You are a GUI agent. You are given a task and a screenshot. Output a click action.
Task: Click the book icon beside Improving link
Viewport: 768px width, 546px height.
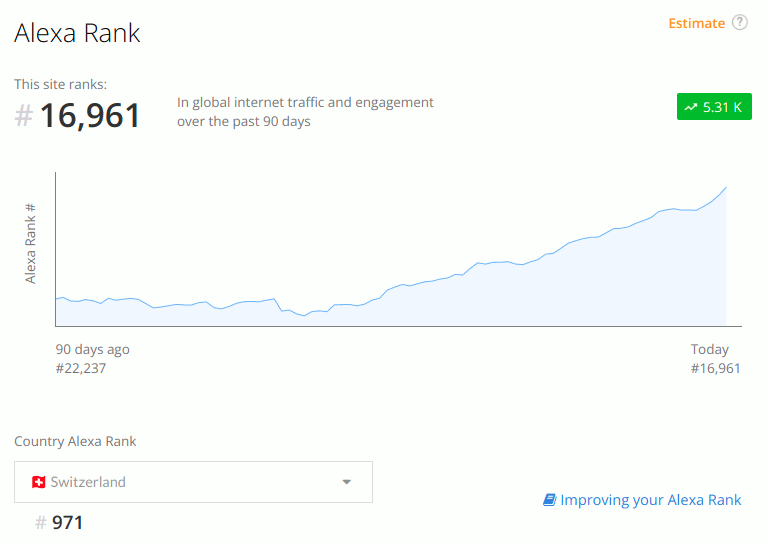pos(550,500)
